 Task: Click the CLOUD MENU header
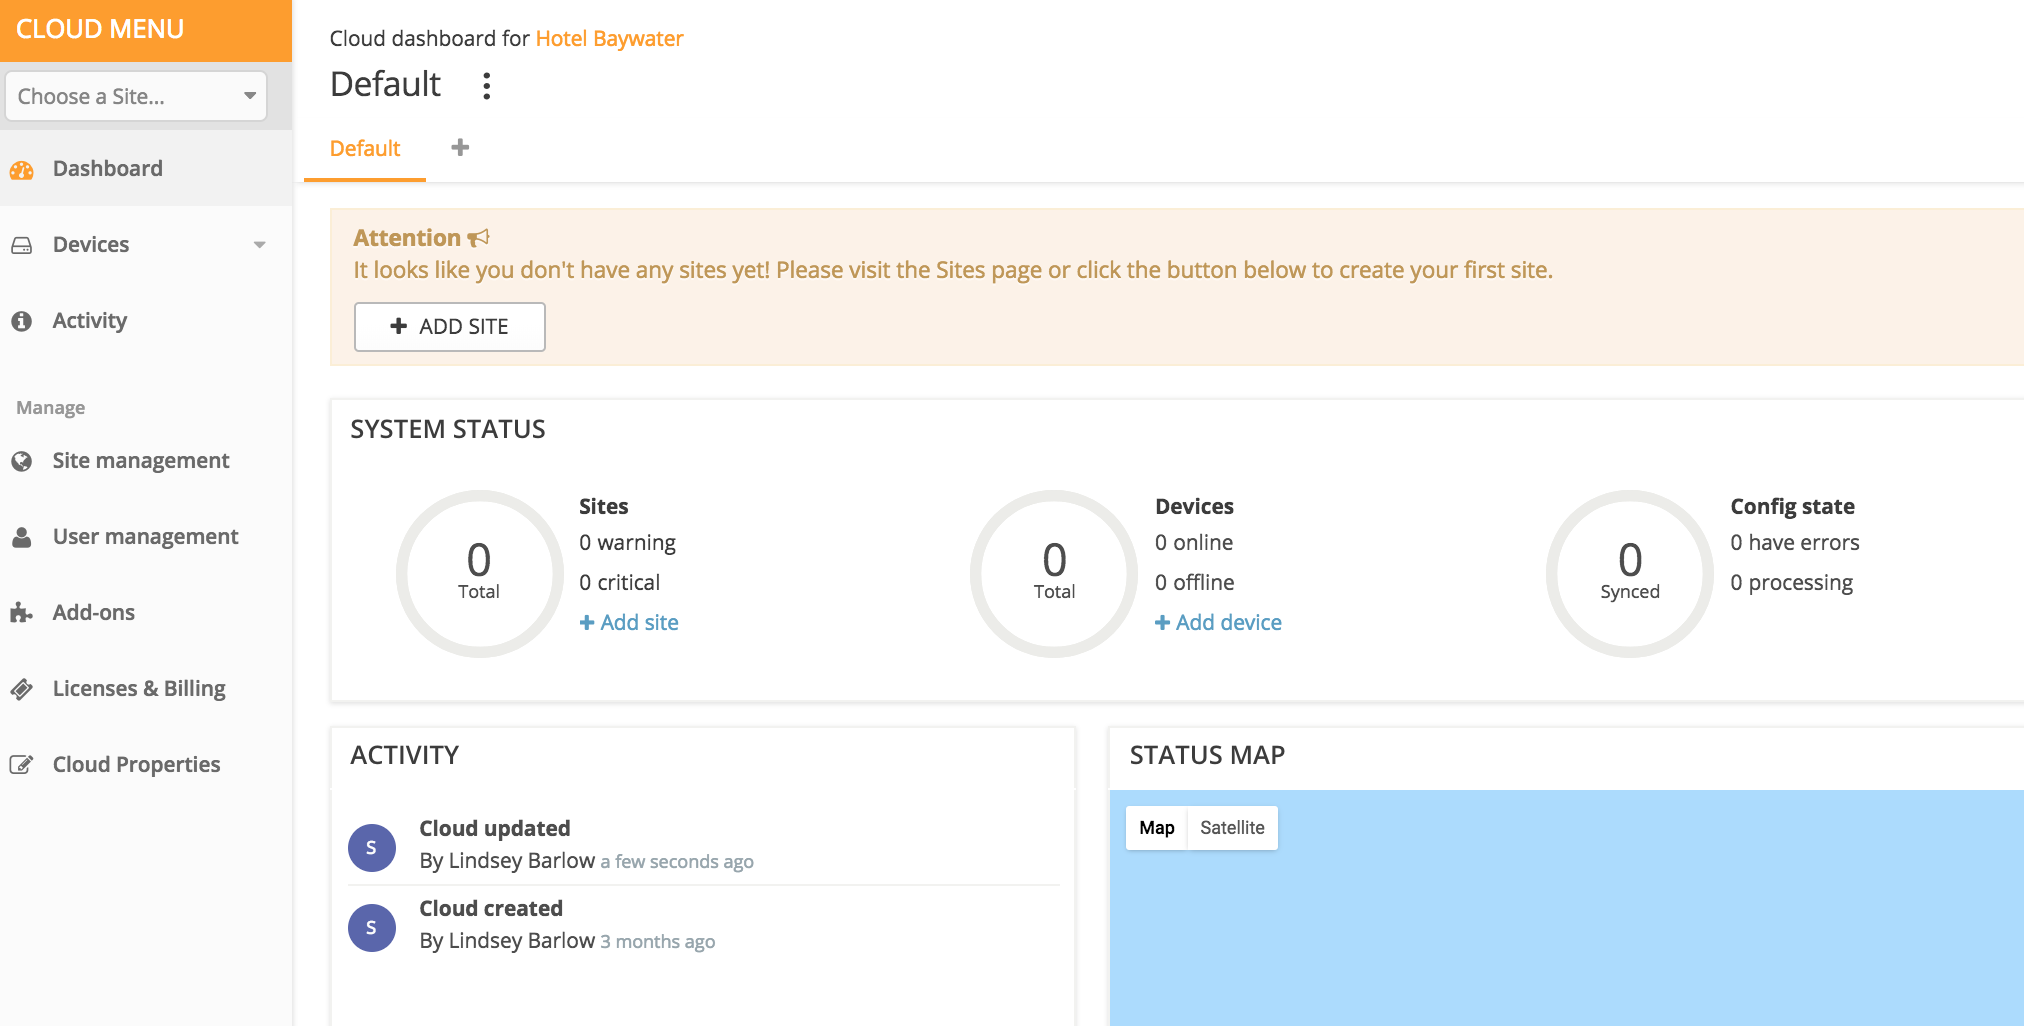coord(146,30)
